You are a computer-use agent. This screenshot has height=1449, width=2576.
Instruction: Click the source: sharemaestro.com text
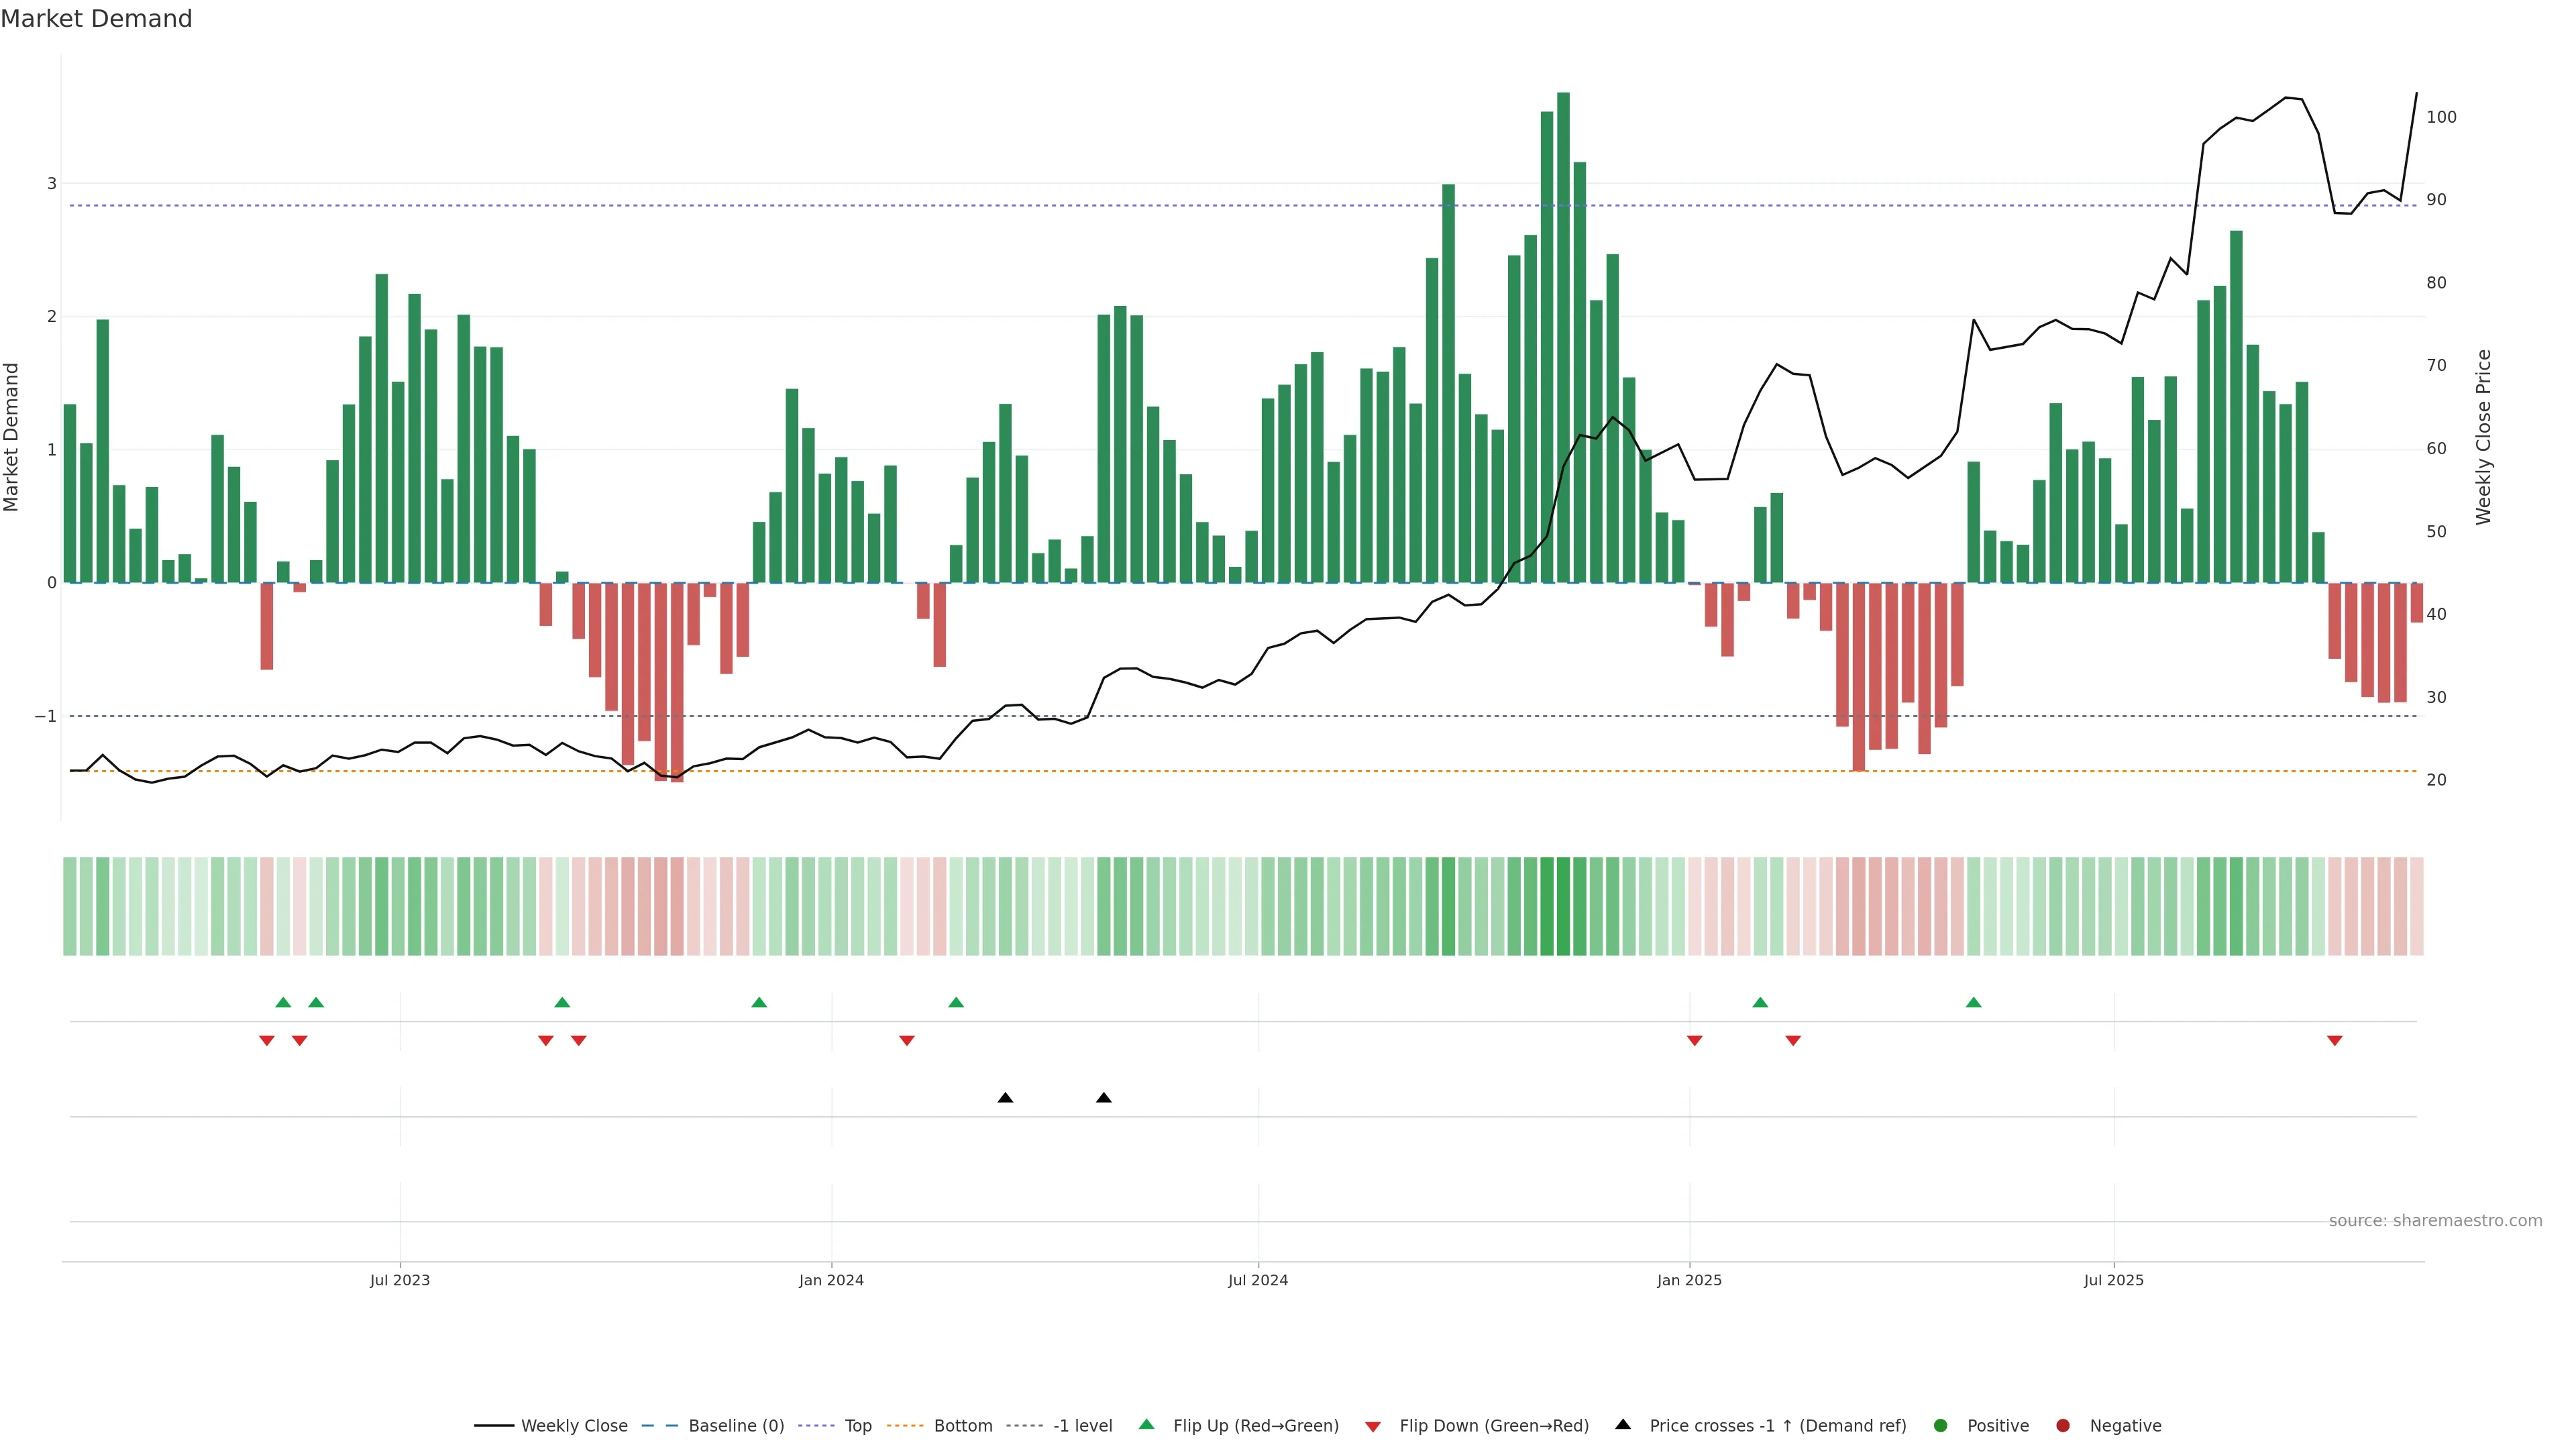click(2435, 1221)
